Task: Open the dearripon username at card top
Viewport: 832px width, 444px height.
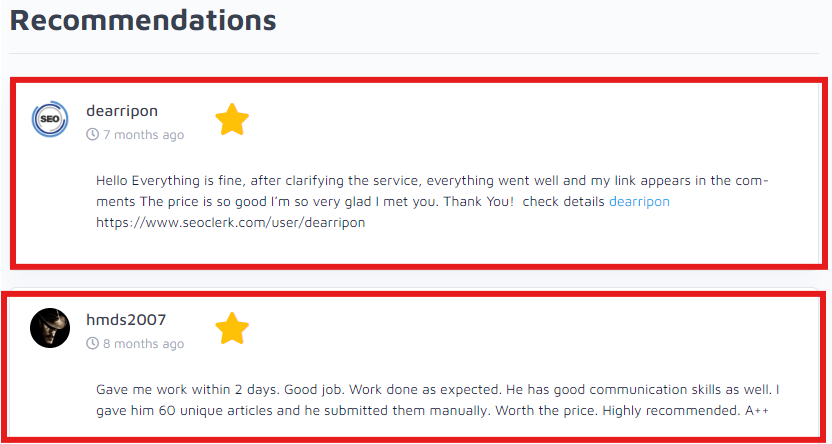Action: tap(122, 110)
